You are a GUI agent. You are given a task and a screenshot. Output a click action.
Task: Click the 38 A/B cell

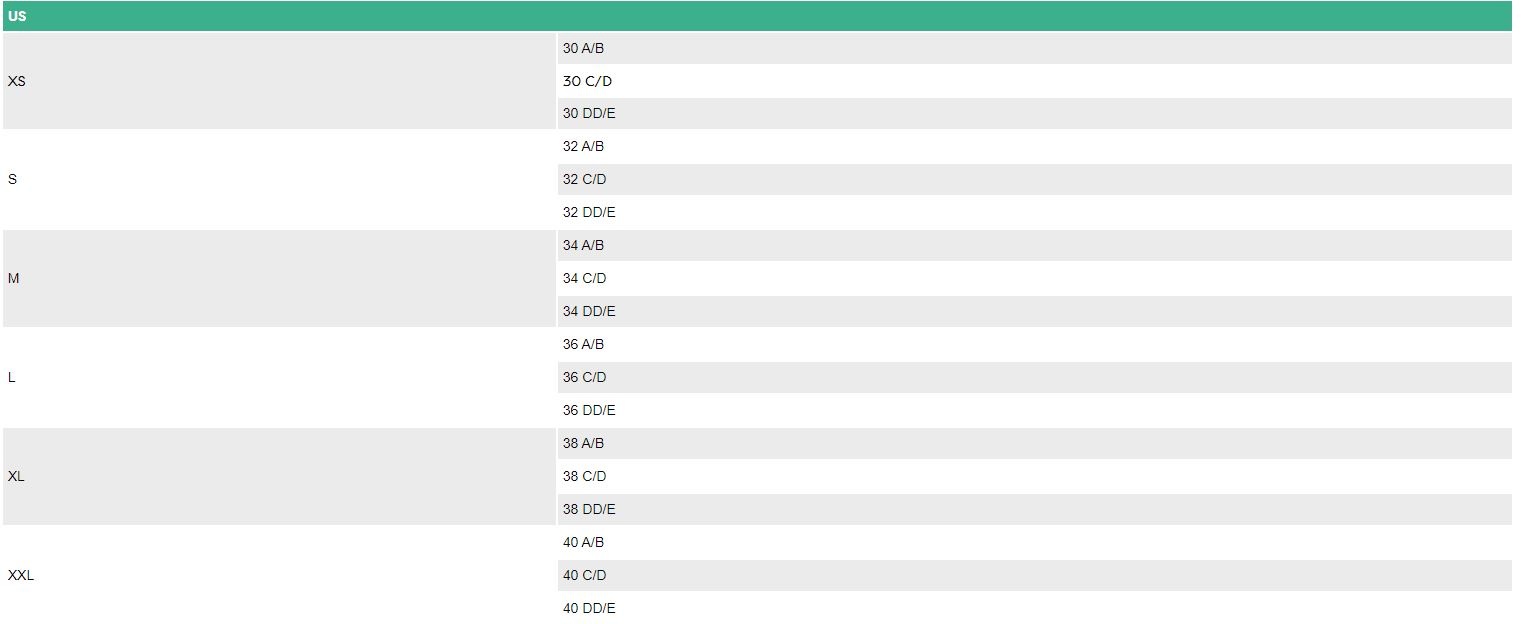tap(1035, 444)
